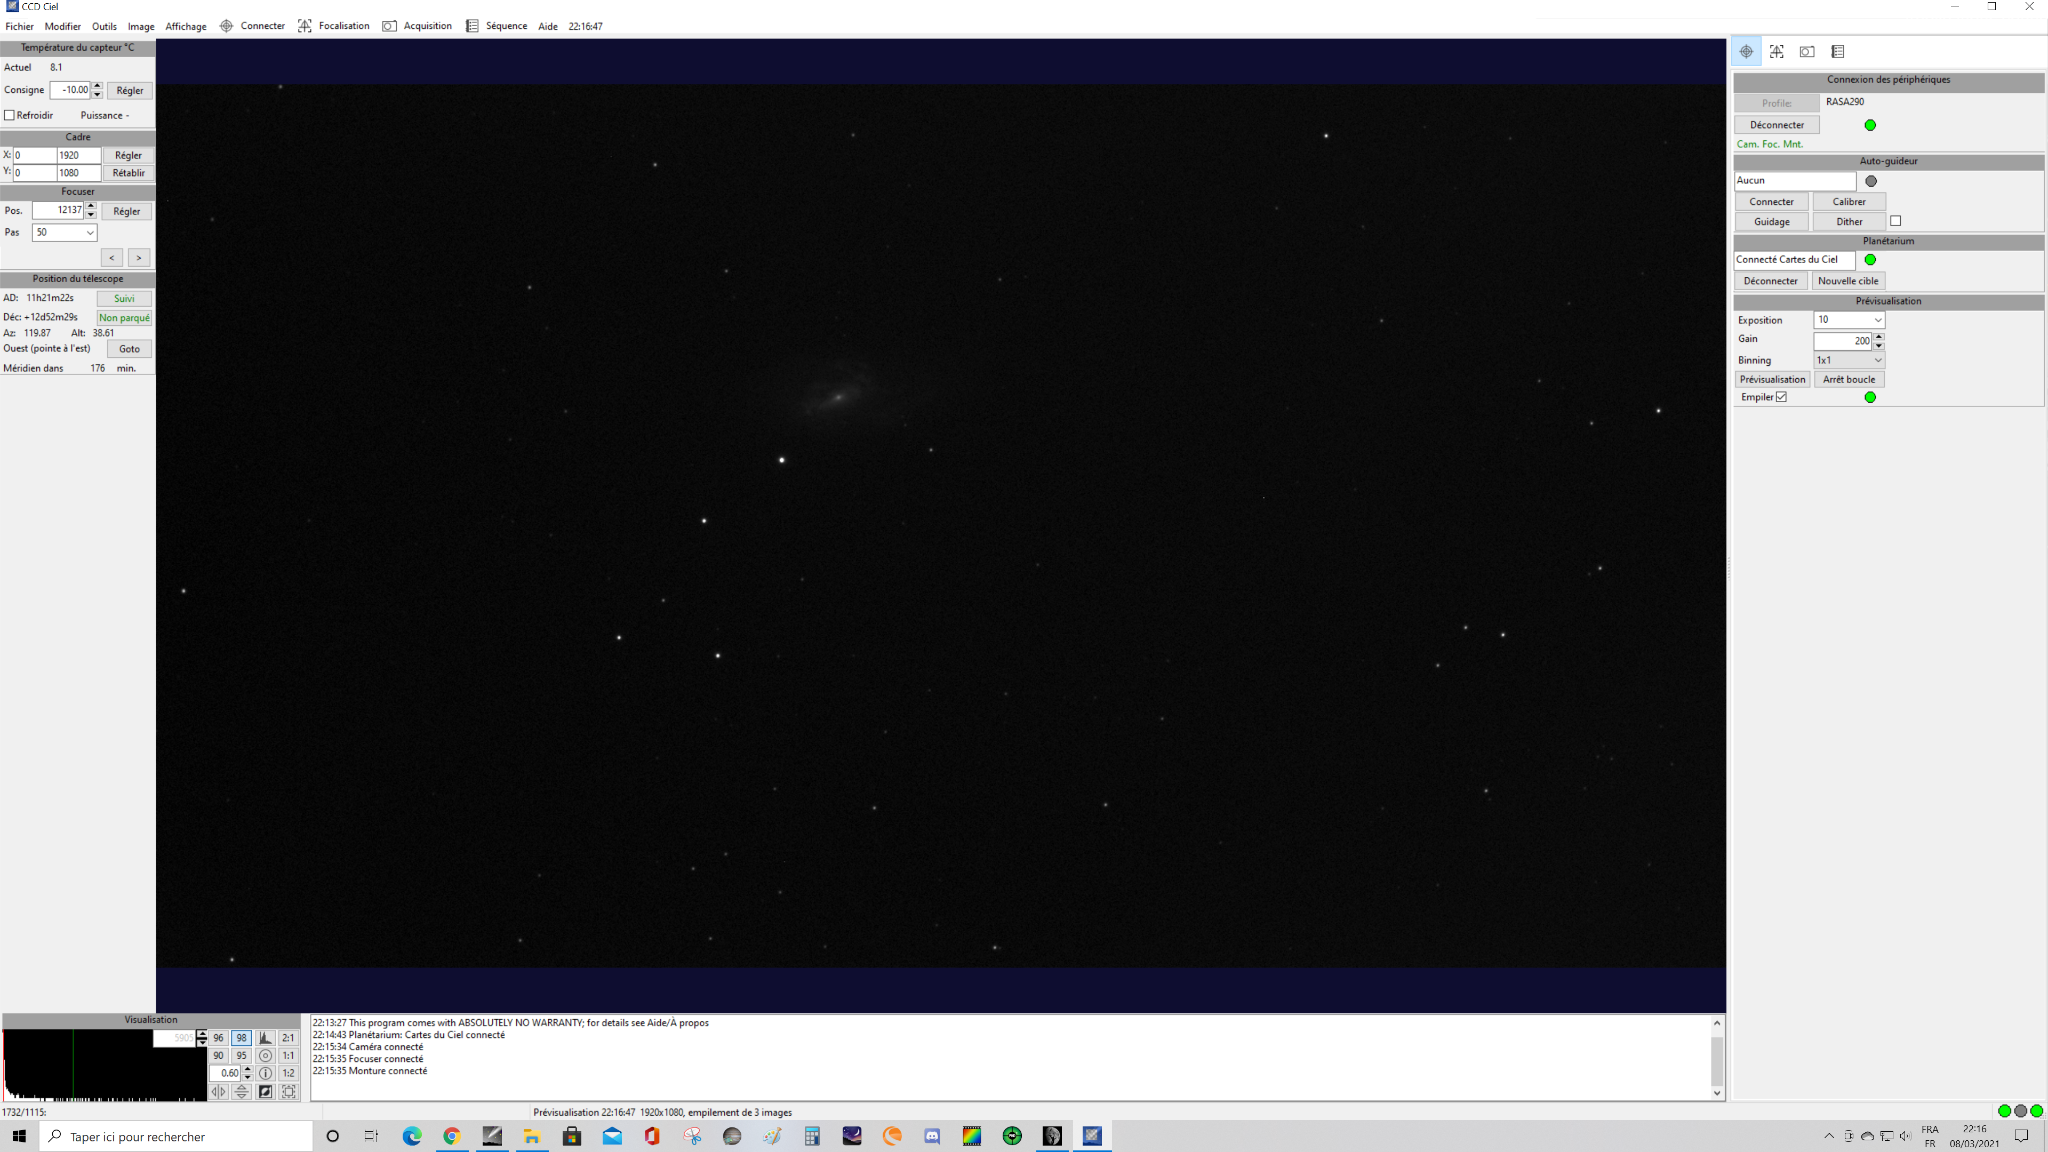Open the capture tab camera icon

pos(1807,52)
